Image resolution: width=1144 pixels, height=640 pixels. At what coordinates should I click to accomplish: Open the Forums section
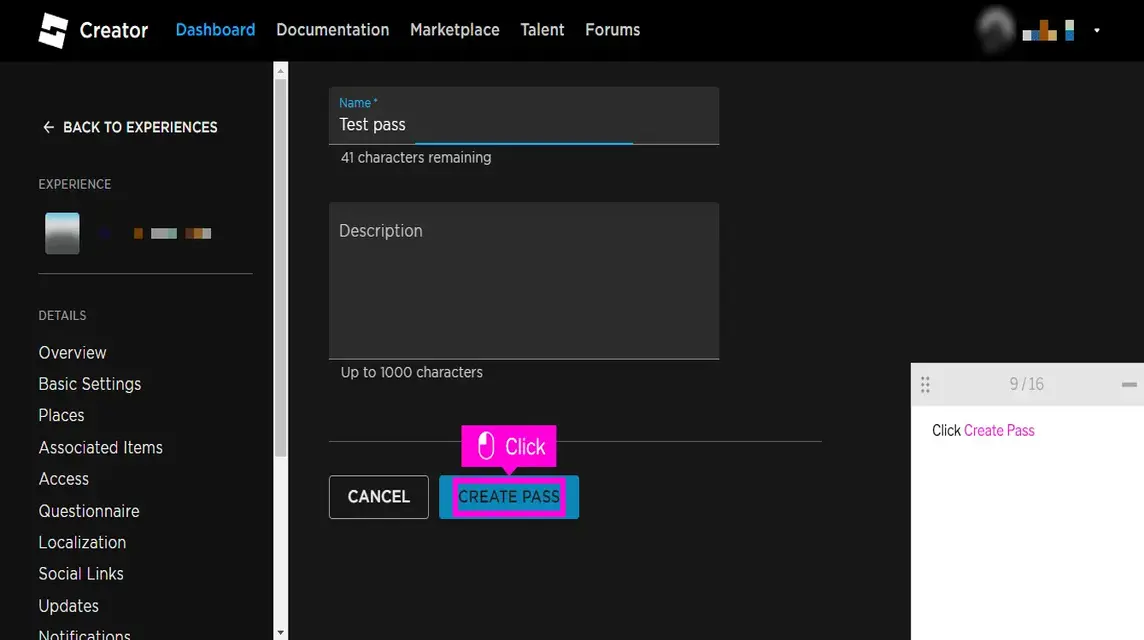point(612,30)
